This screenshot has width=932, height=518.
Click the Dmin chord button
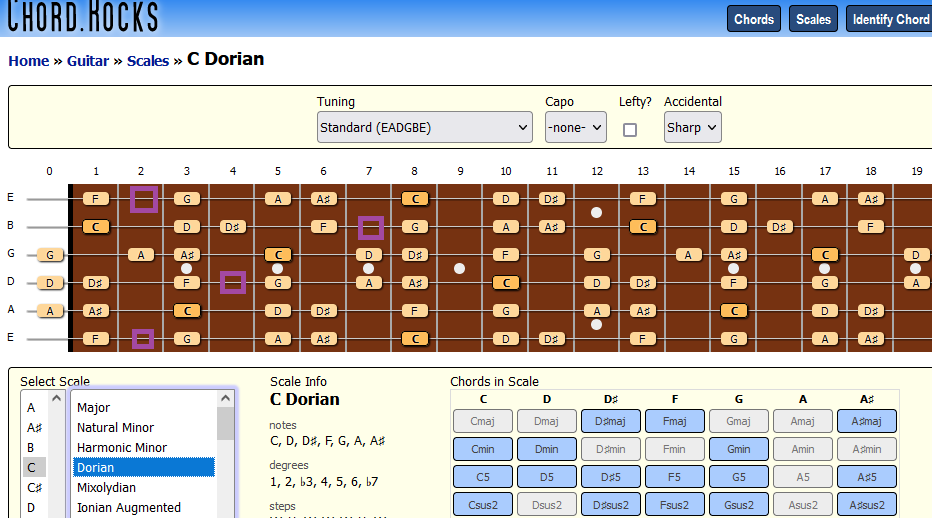[x=547, y=449]
